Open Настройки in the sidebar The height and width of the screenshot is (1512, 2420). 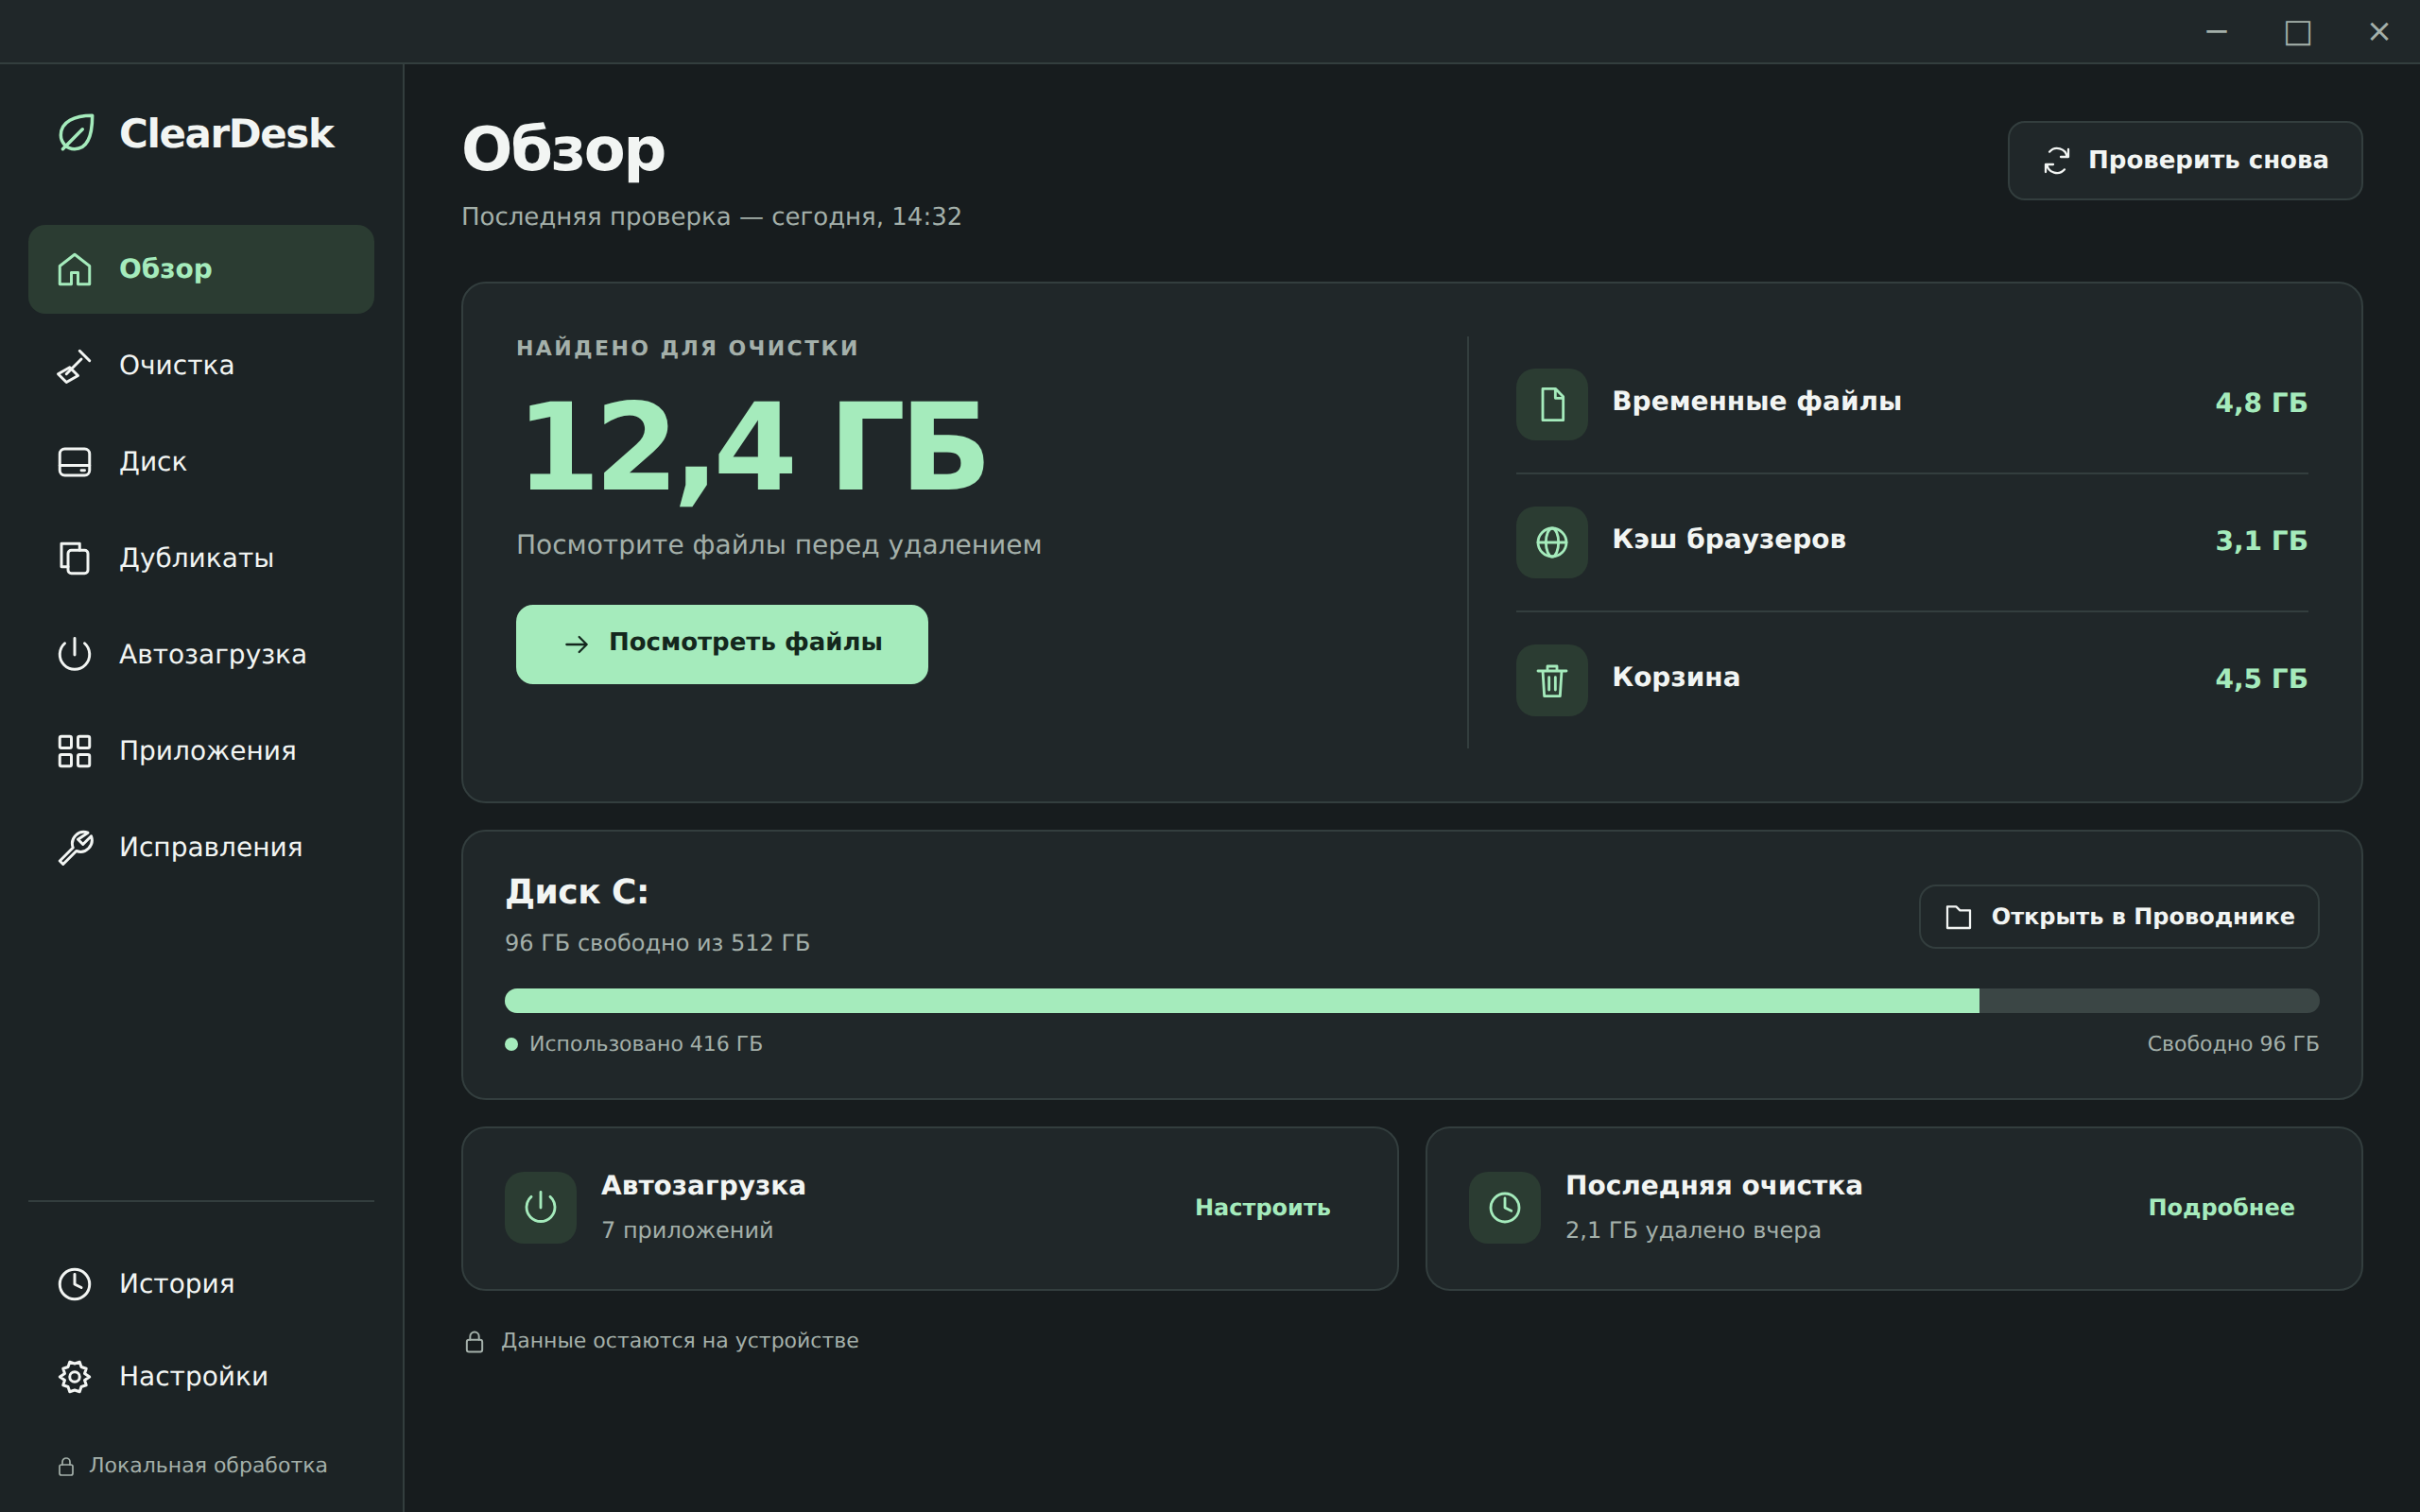click(x=201, y=1377)
